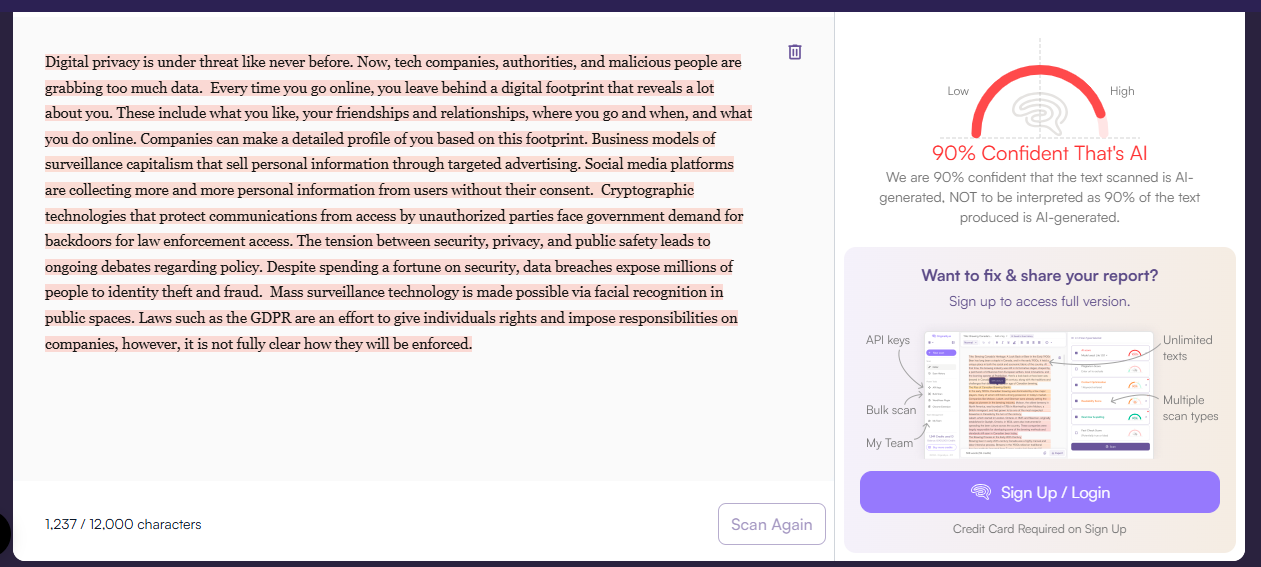
Task: Click the "Low" gauge label
Action: 958,91
